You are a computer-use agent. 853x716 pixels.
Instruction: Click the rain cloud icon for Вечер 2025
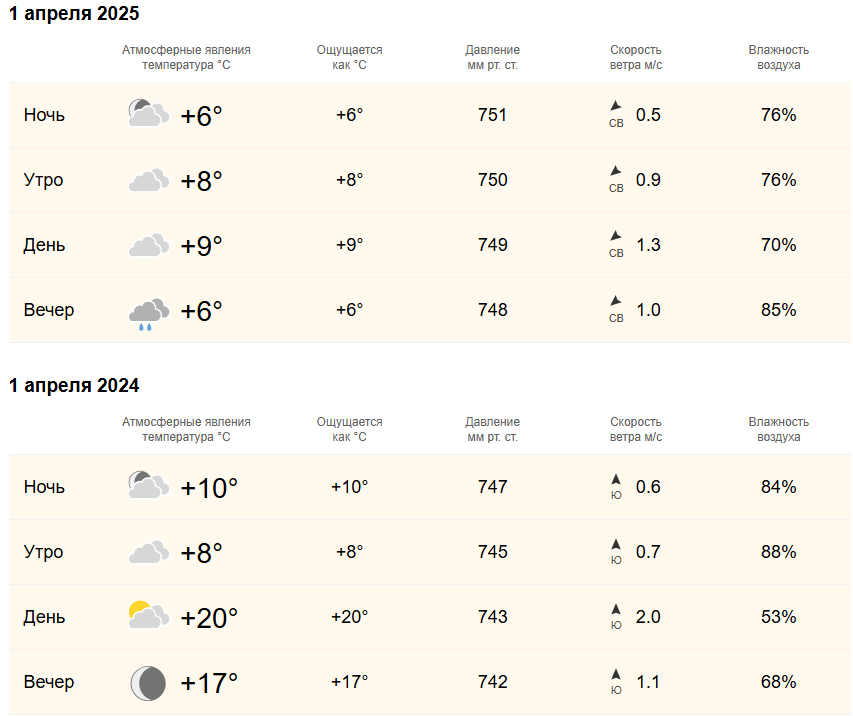149,314
